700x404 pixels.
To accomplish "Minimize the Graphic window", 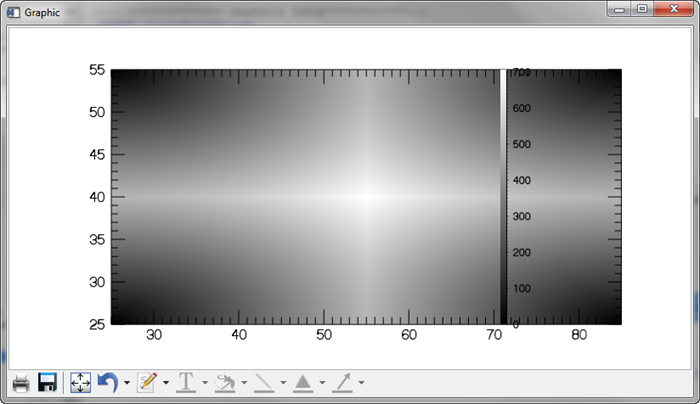I will point(621,9).
